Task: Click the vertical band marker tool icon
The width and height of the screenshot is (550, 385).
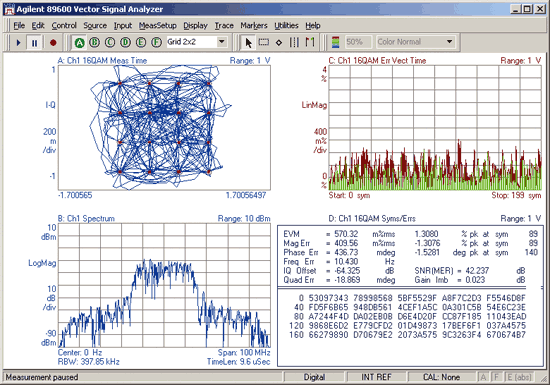Action: (294, 43)
